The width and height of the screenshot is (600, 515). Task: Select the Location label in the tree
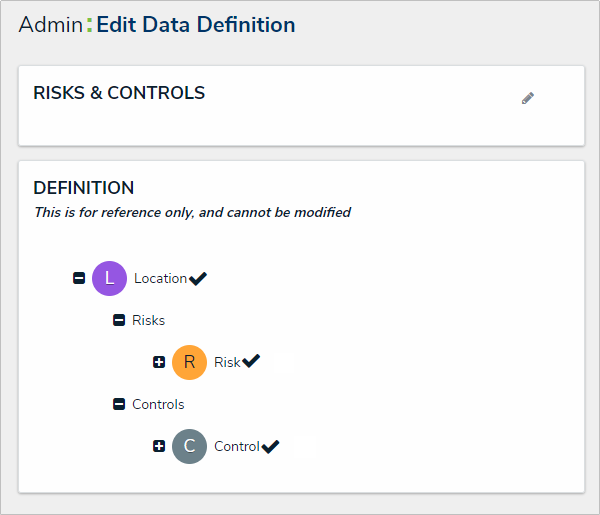pyautogui.click(x=160, y=279)
